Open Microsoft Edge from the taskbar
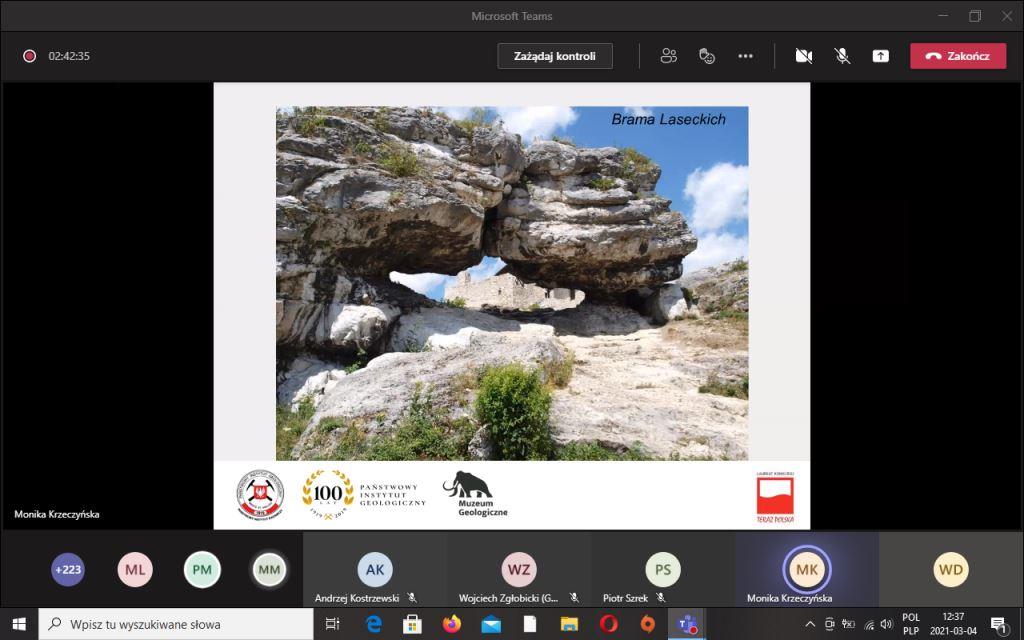The image size is (1024, 640). 374,624
